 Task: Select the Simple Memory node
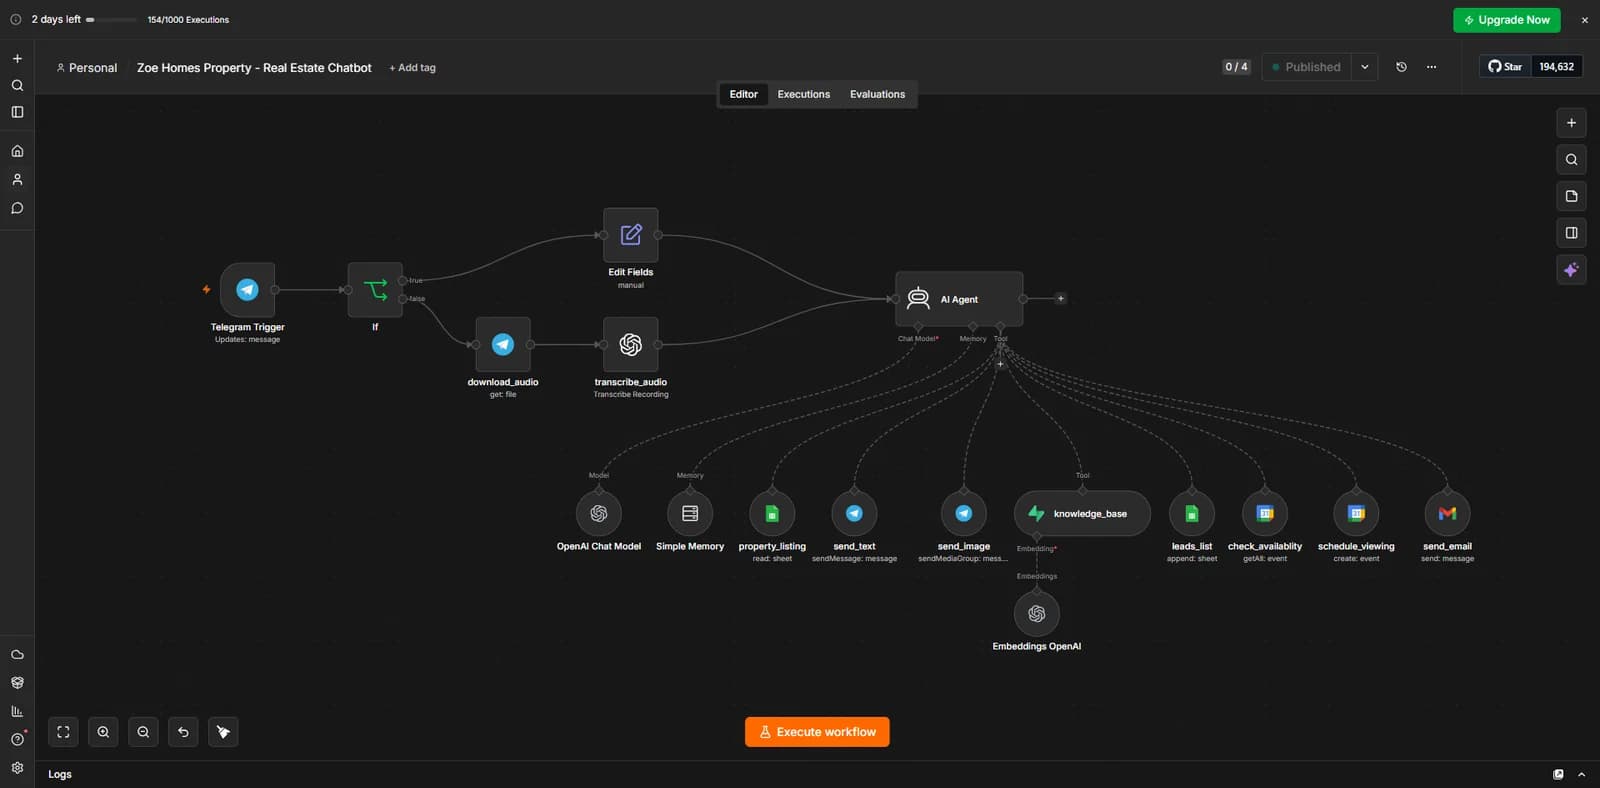click(x=690, y=513)
